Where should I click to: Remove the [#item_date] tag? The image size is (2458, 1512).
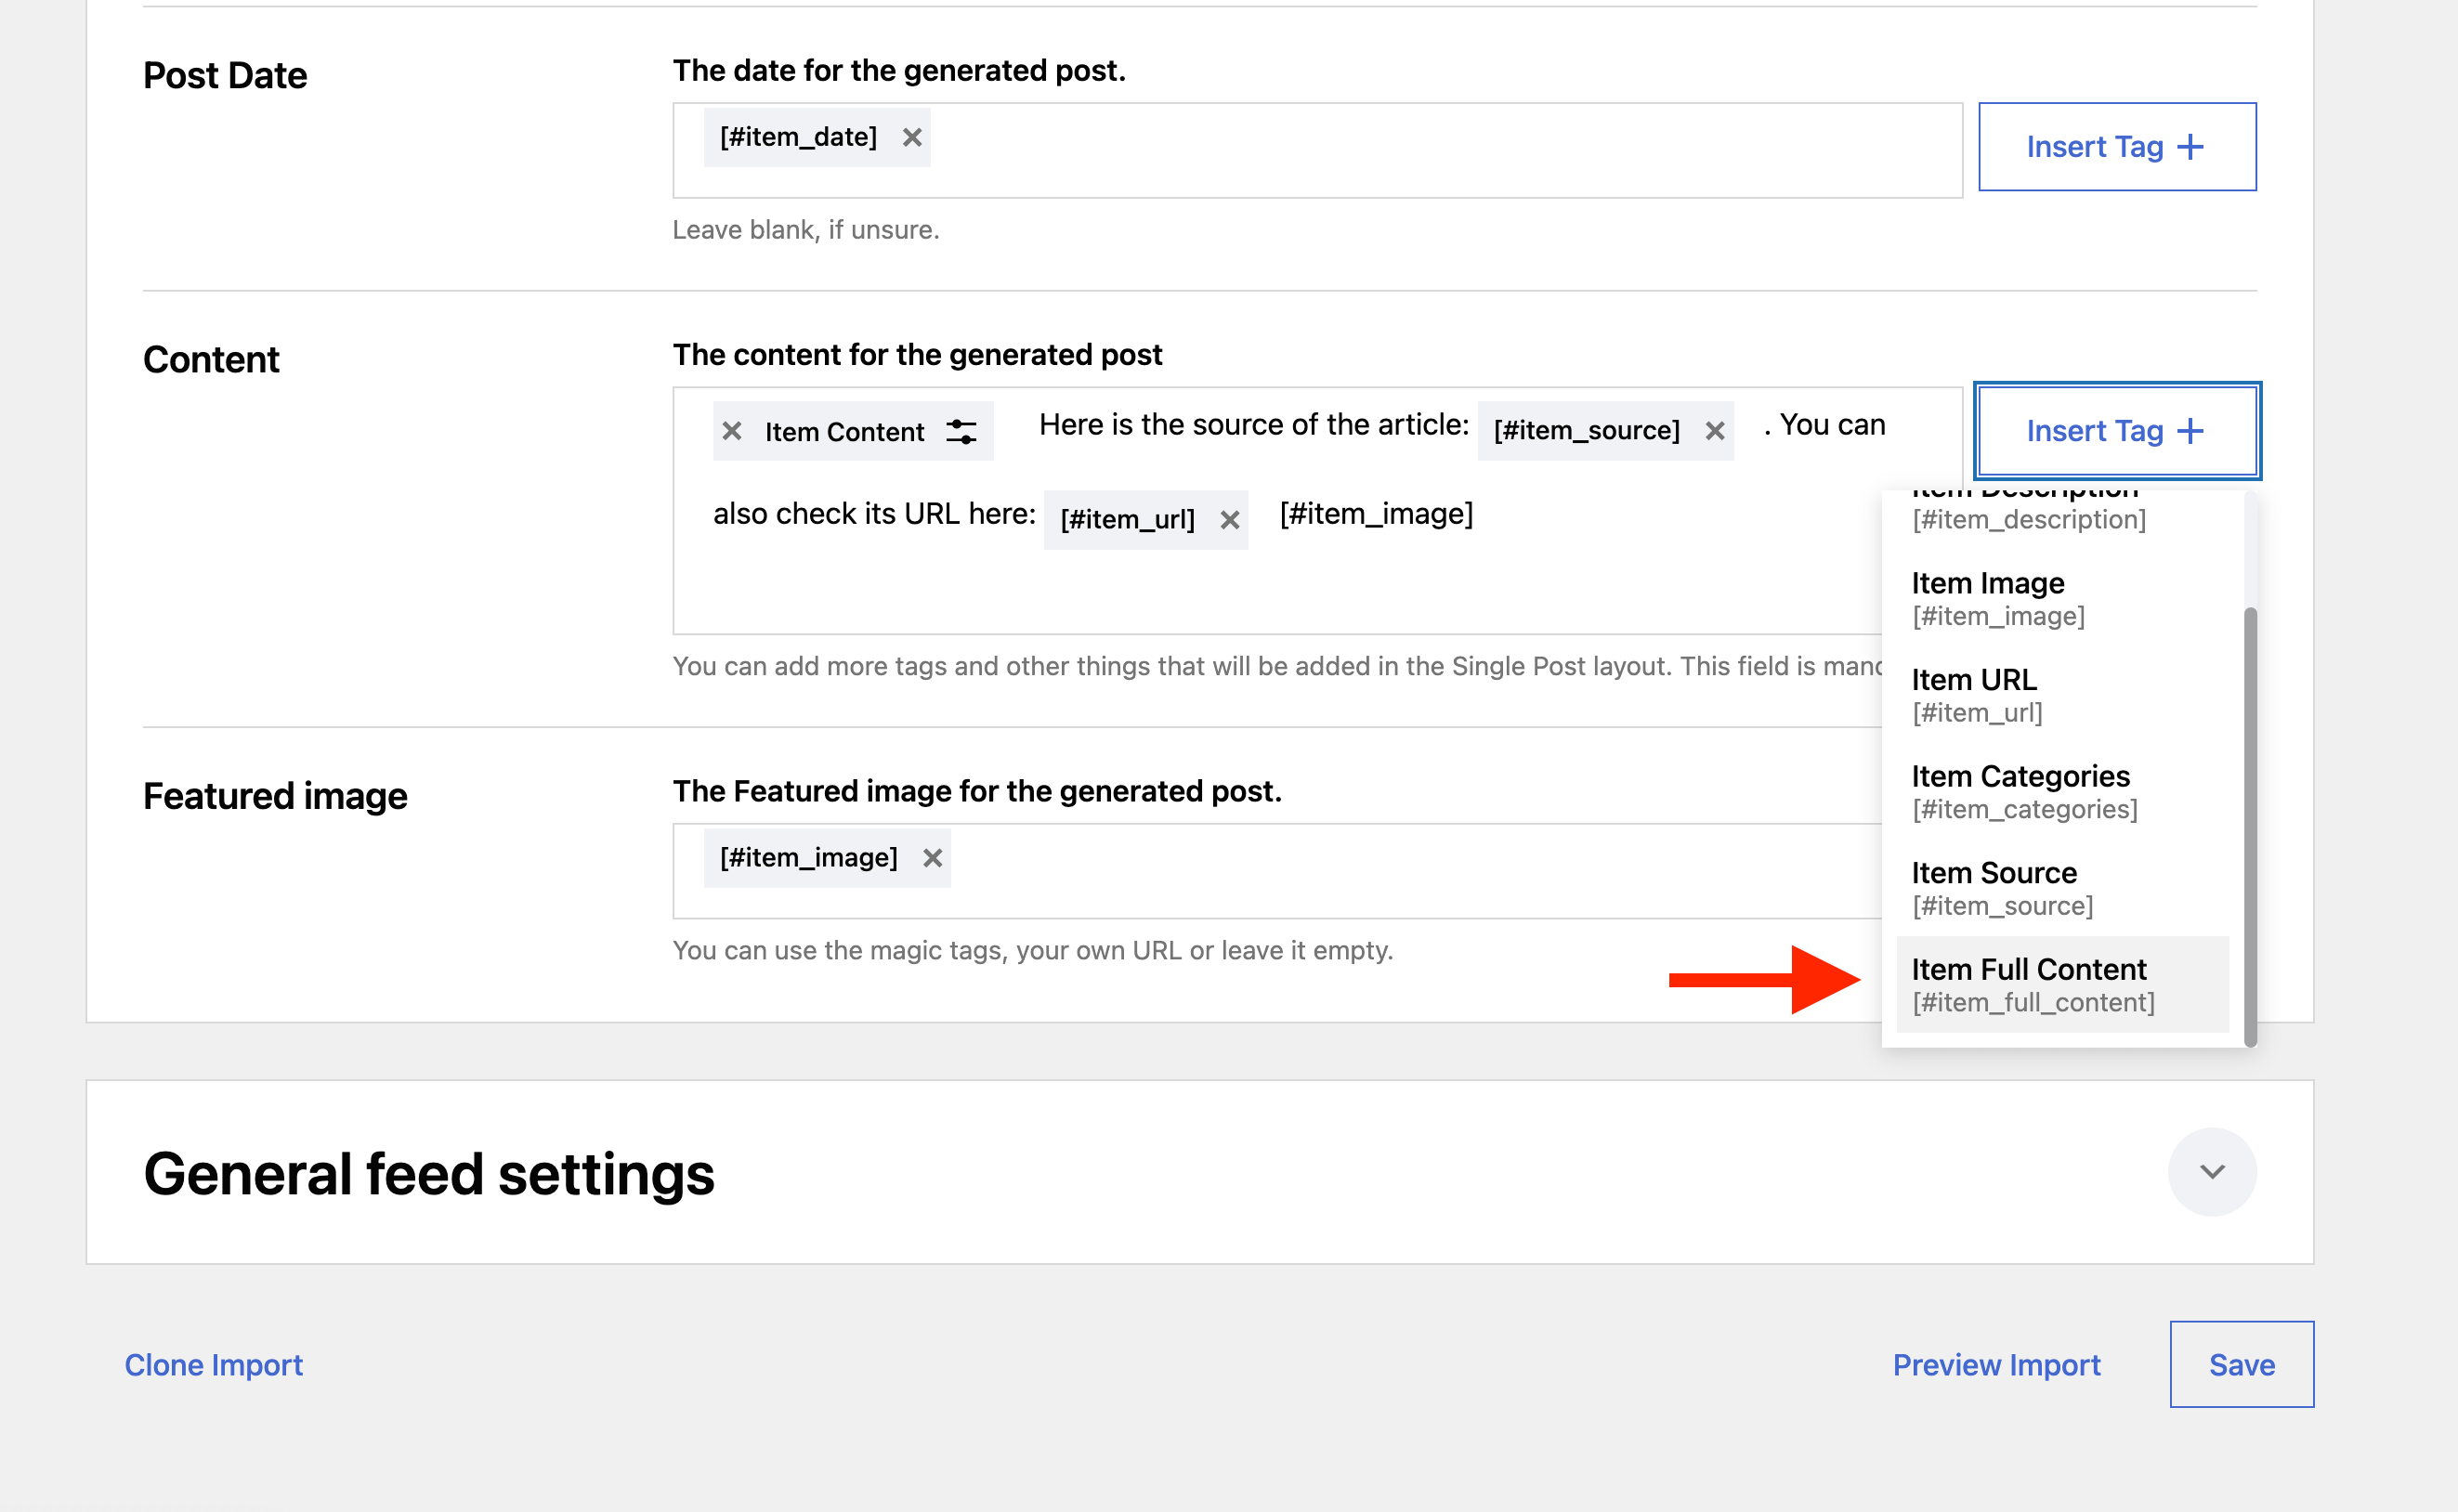tap(911, 138)
